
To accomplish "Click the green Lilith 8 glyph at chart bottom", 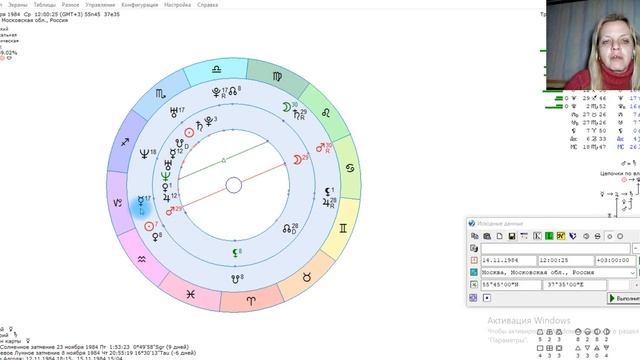I will click(236, 253).
